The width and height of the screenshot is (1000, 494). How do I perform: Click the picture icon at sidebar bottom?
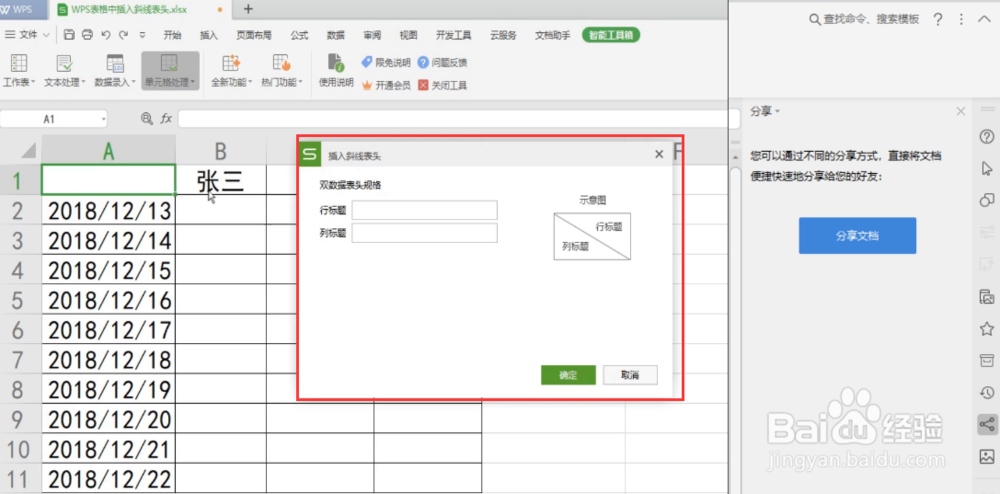[x=987, y=456]
